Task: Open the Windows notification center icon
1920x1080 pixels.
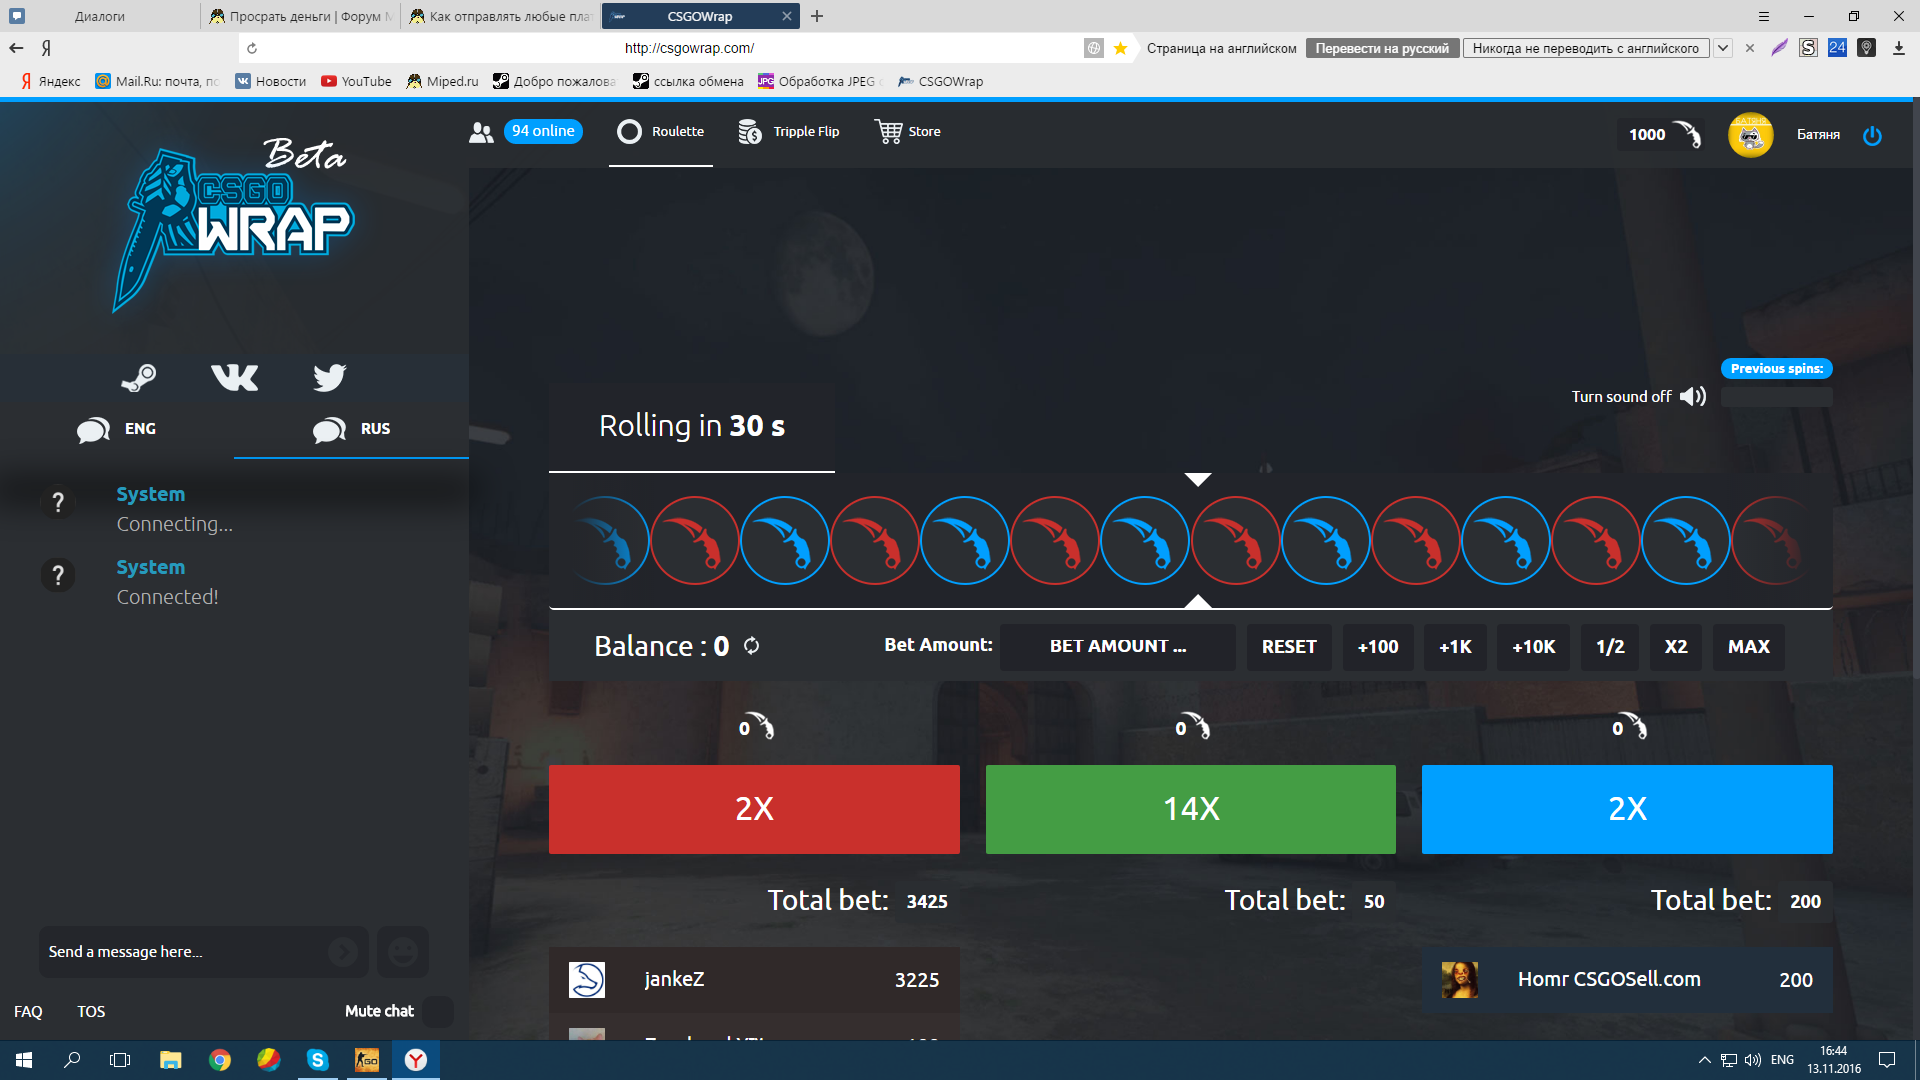Action: pos(1887,1060)
